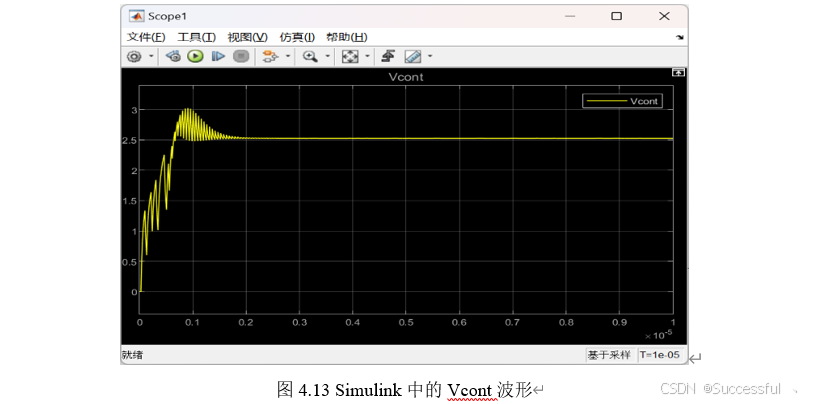Click the ×10⁻⁵ axis exponent label
The width and height of the screenshot is (823, 404).
pyautogui.click(x=659, y=335)
